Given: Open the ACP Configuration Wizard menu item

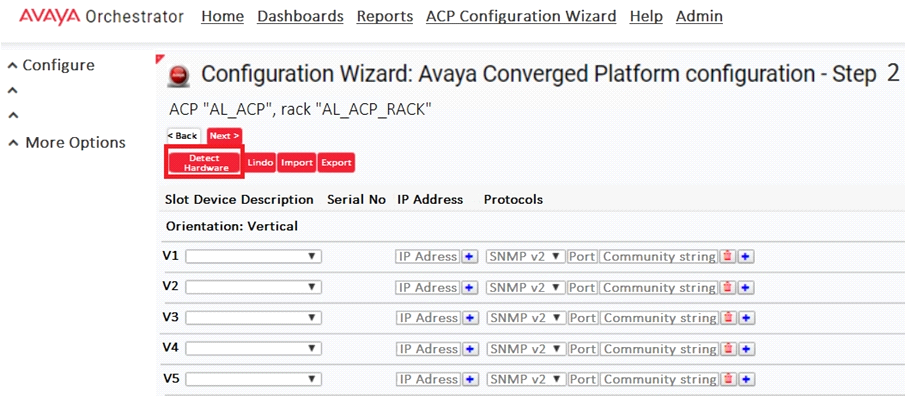Looking at the screenshot, I should pos(521,16).
